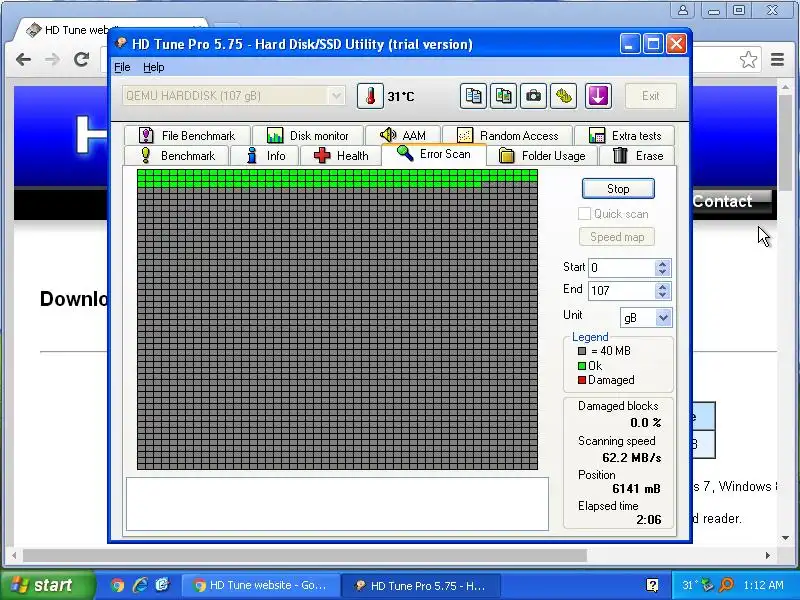Click the browser horizontal scrollbar

[x=305, y=555]
